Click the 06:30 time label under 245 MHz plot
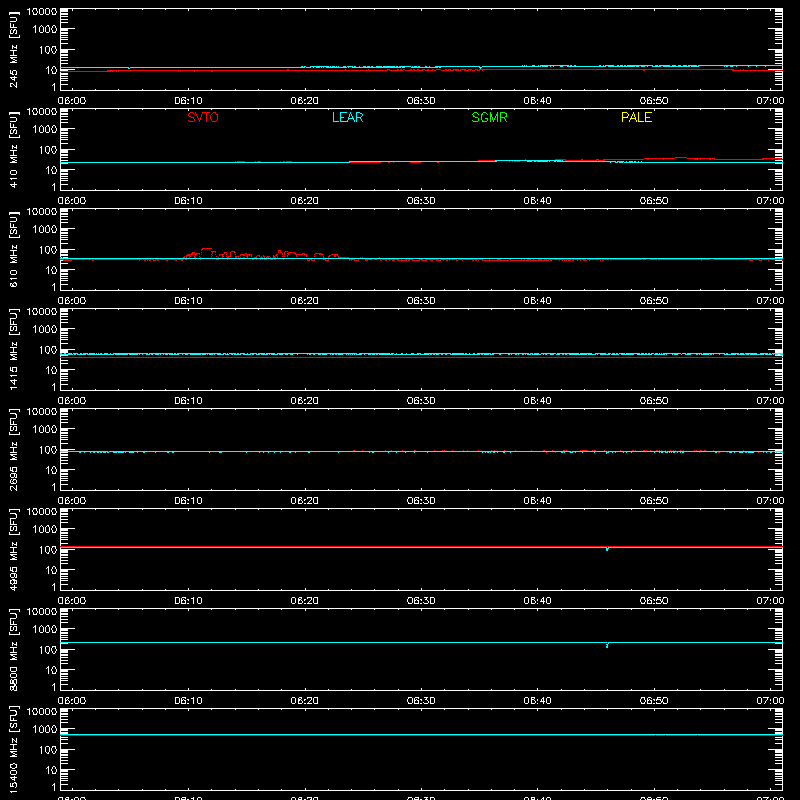 pyautogui.click(x=421, y=101)
